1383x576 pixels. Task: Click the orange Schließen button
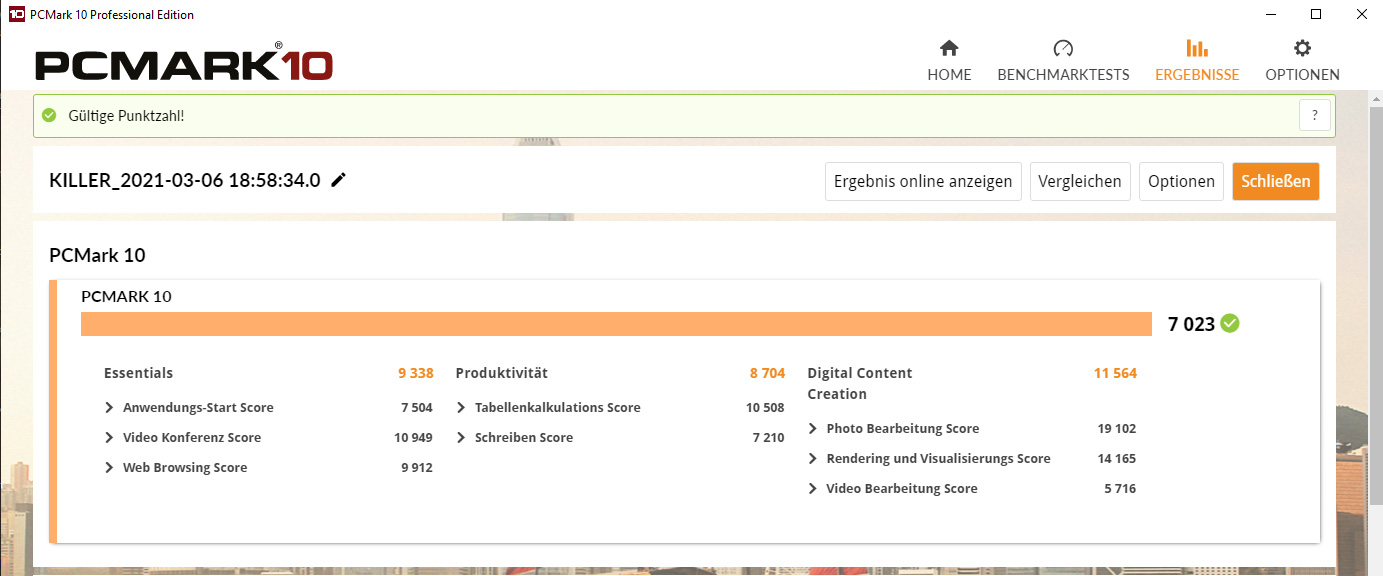coord(1275,181)
